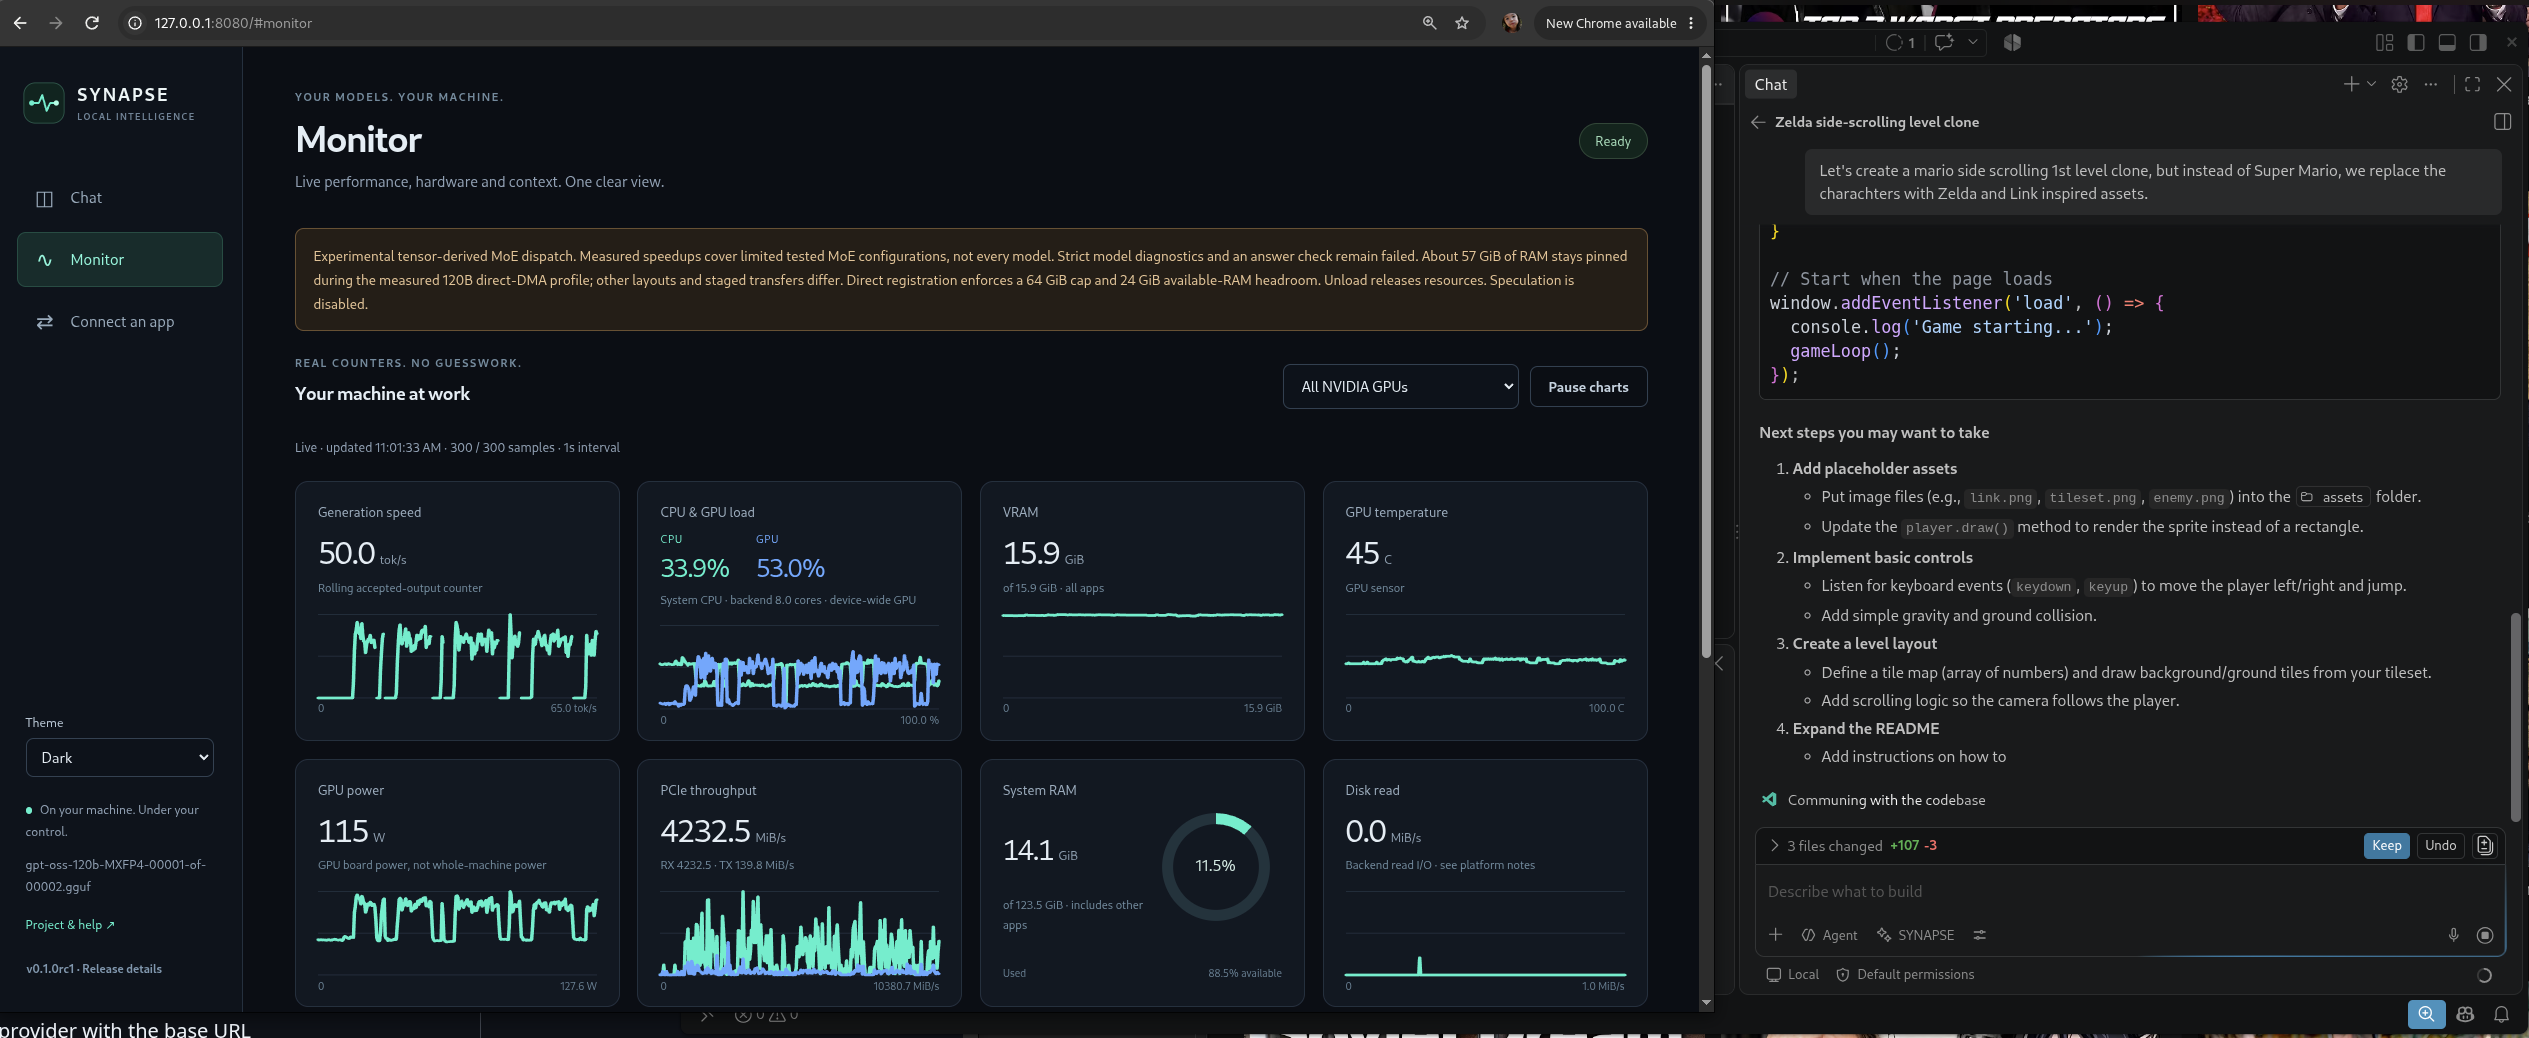Open new chat dropdown chevron beside plus
Viewport: 2529px width, 1038px height.
tap(2371, 85)
